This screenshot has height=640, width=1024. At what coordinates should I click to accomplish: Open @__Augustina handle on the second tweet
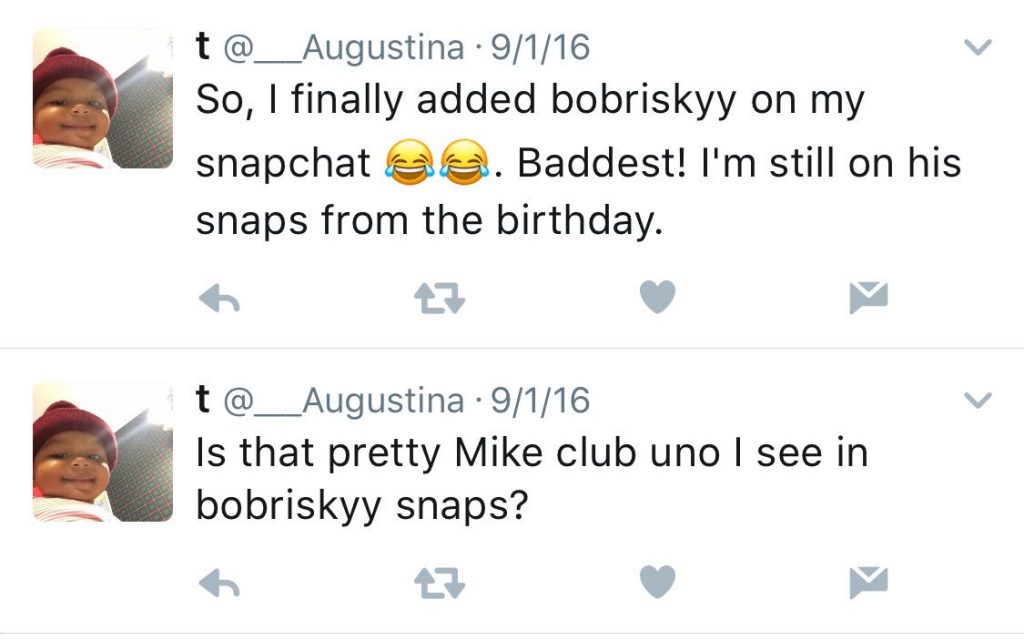343,401
